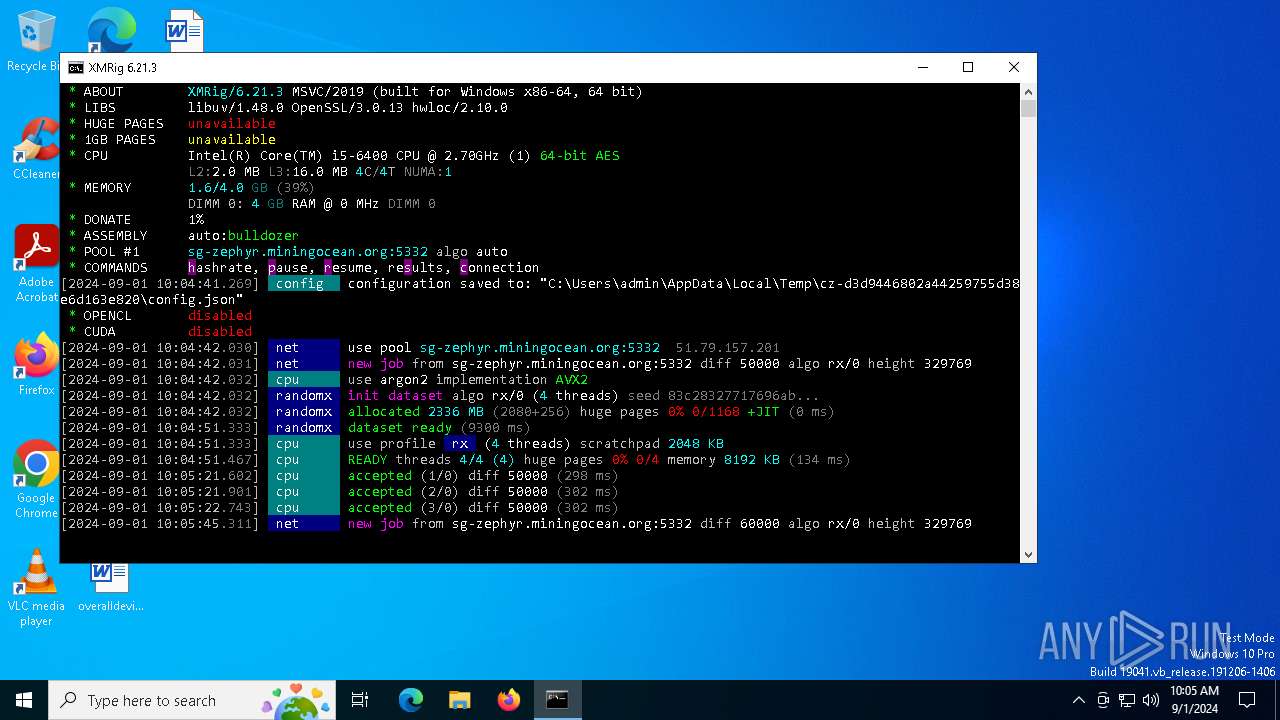Click the 'allocated 2336 MB' log text

[416, 412]
